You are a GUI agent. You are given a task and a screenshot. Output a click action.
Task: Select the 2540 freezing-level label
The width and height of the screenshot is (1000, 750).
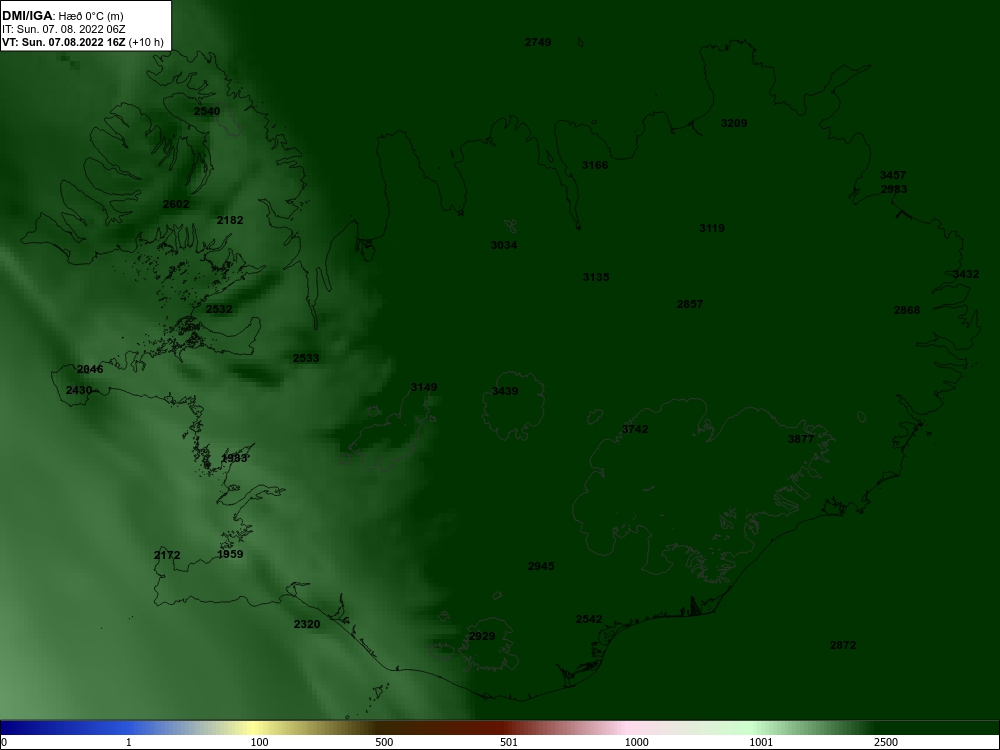pyautogui.click(x=207, y=111)
